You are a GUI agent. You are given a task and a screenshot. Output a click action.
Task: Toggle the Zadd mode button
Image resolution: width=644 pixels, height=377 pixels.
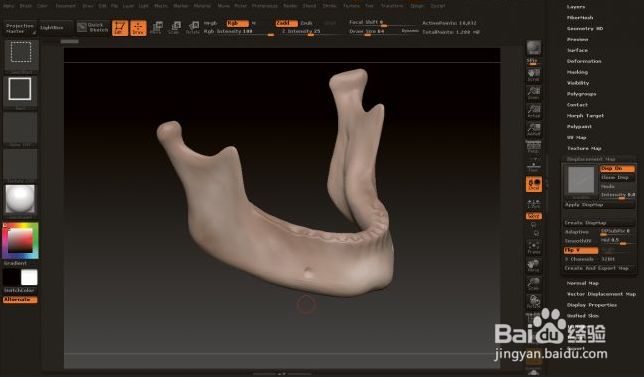coord(286,23)
